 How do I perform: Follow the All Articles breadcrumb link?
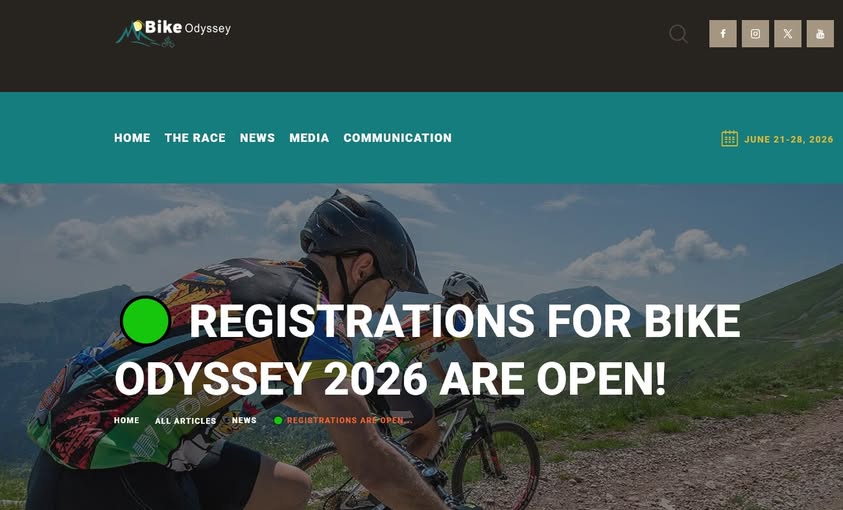pyautogui.click(x=185, y=421)
